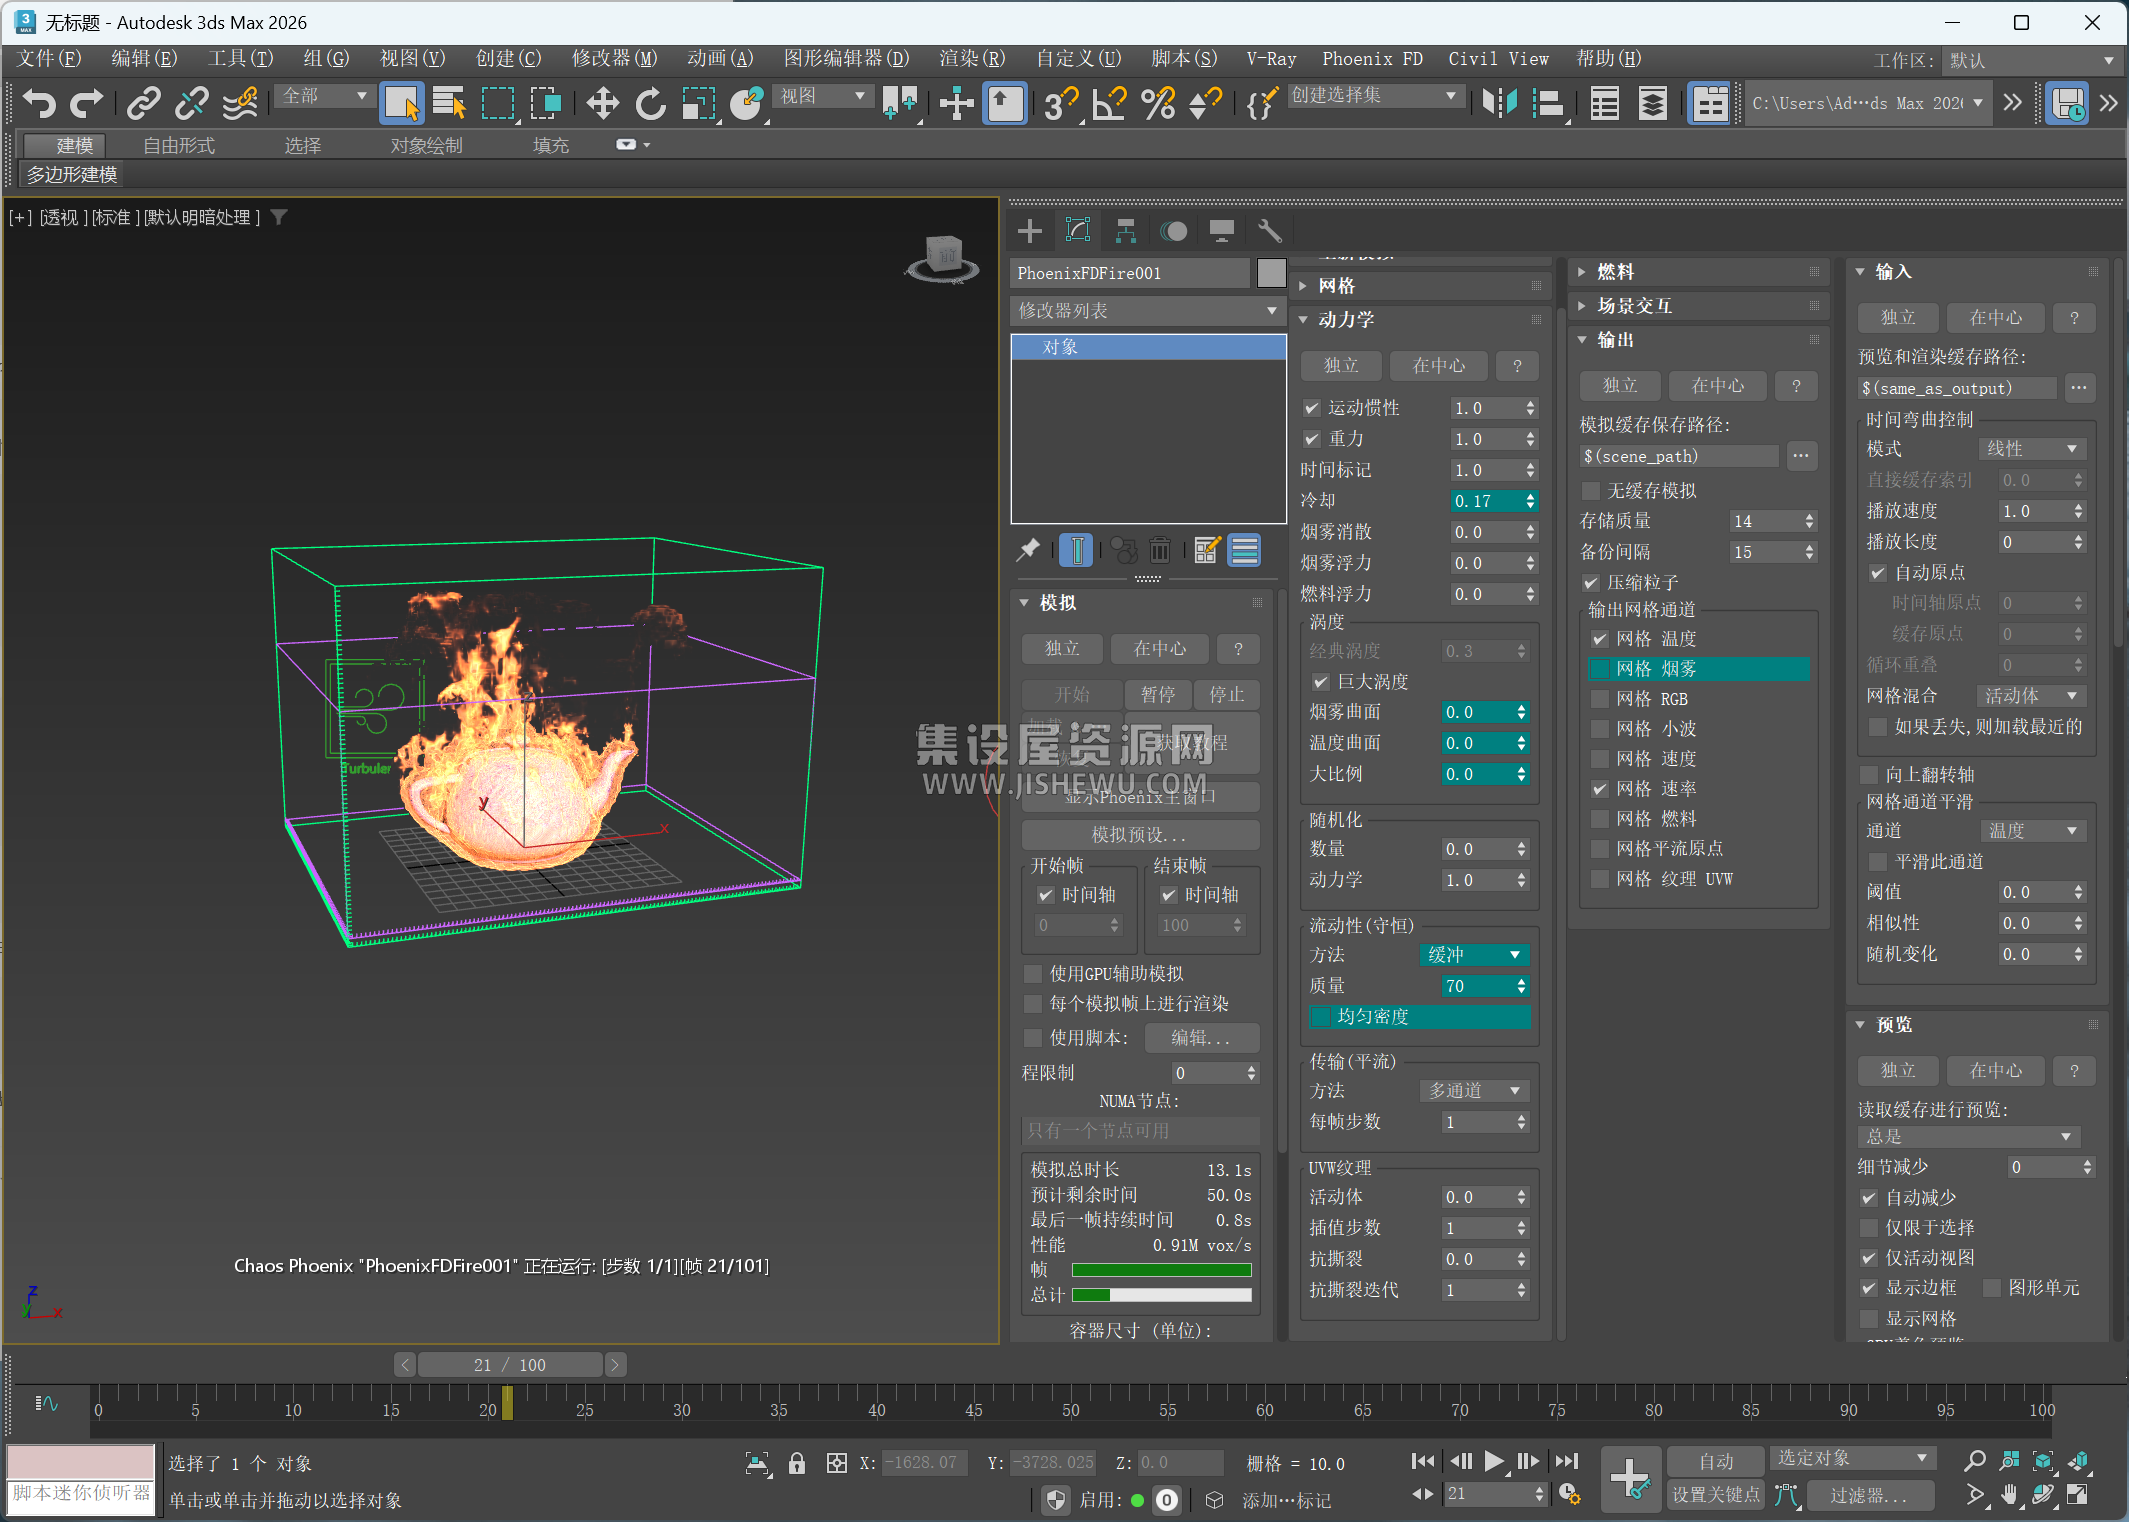Activate the Select and Scale tool
Screen dimensions: 2129x1522
point(699,103)
